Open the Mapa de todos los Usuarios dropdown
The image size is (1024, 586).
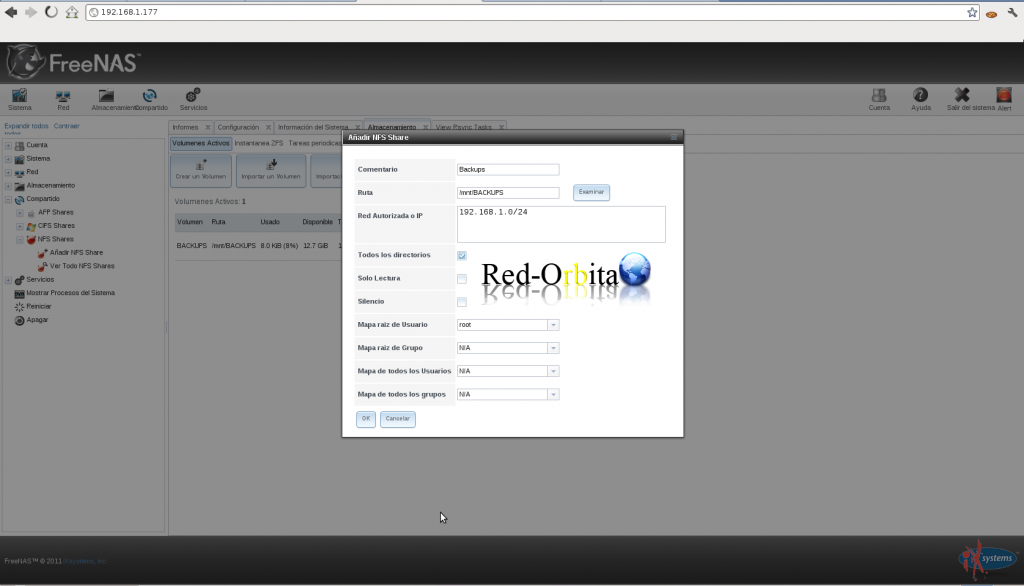pyautogui.click(x=553, y=371)
